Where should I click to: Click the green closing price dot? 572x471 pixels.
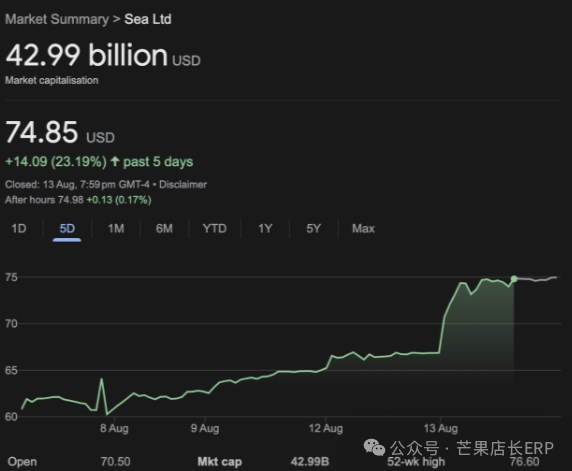[514, 279]
